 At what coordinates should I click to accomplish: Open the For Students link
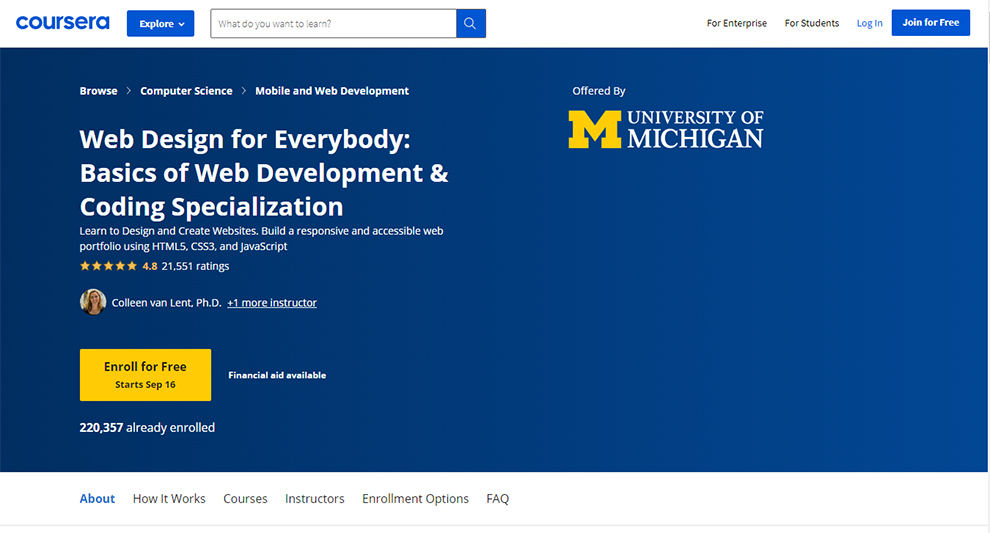(x=811, y=23)
